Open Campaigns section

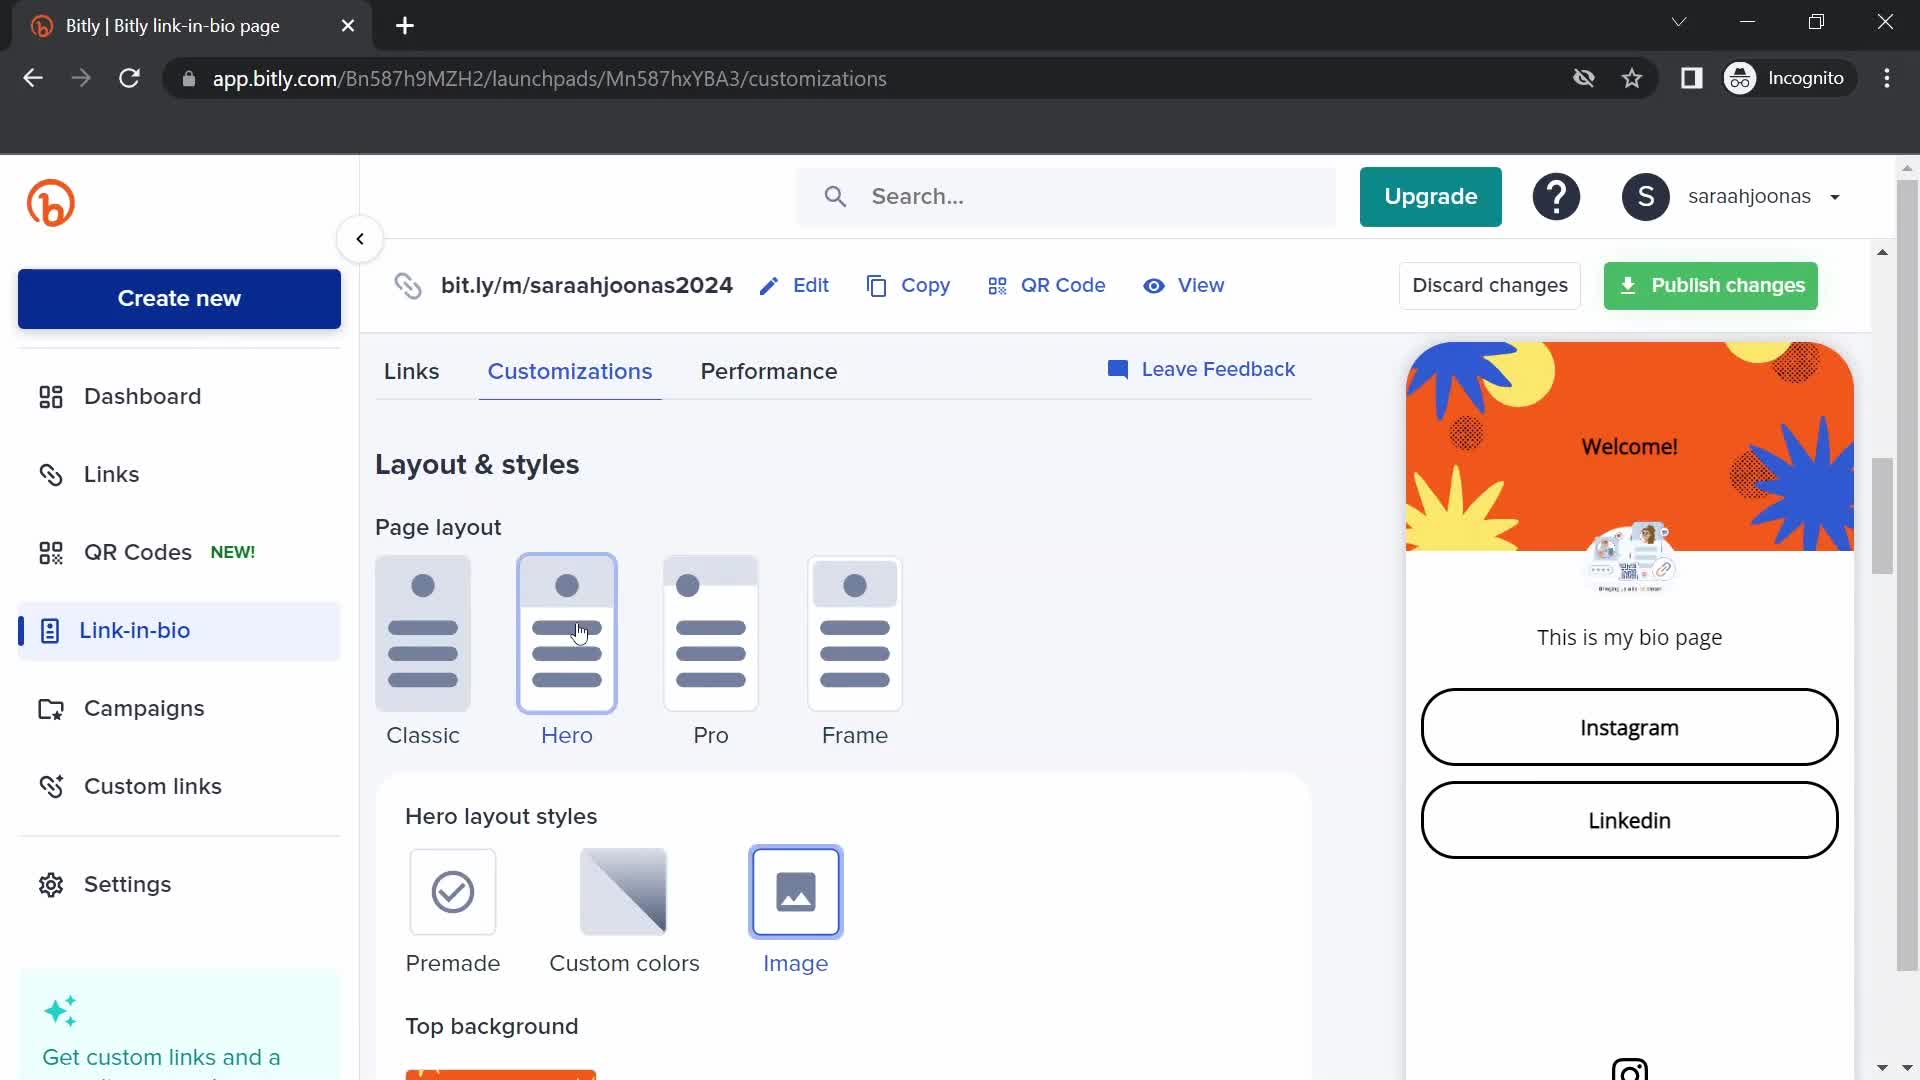pos(180,708)
